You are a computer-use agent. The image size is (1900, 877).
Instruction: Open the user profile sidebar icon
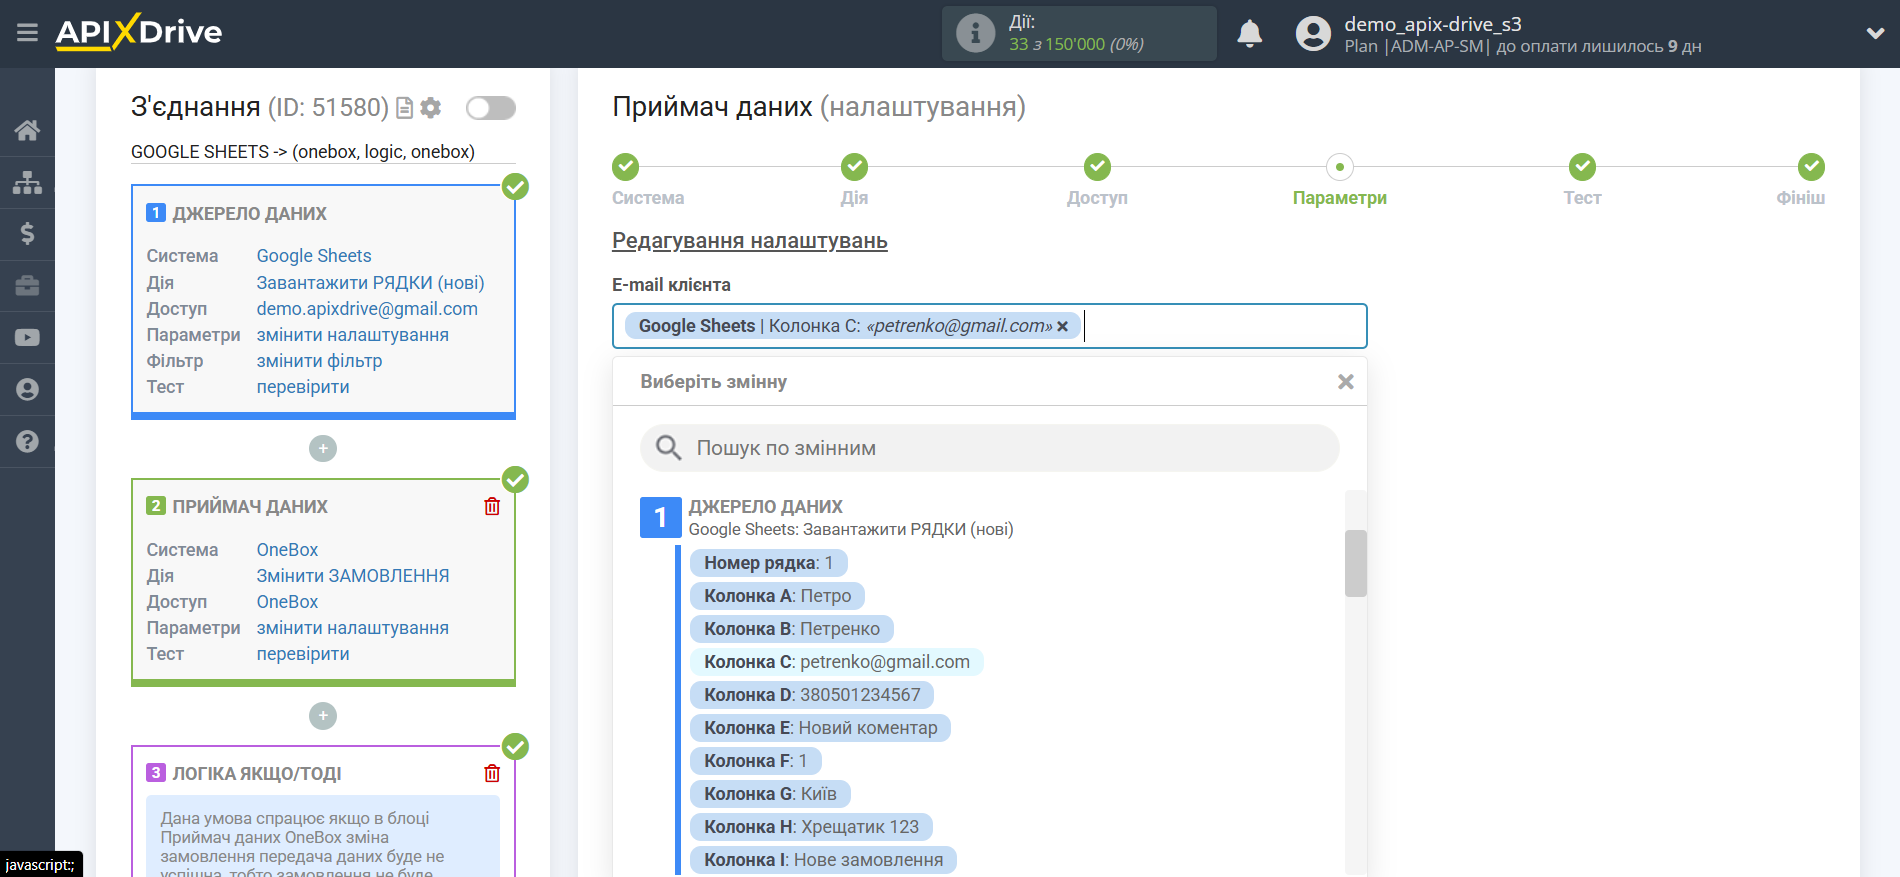27,389
